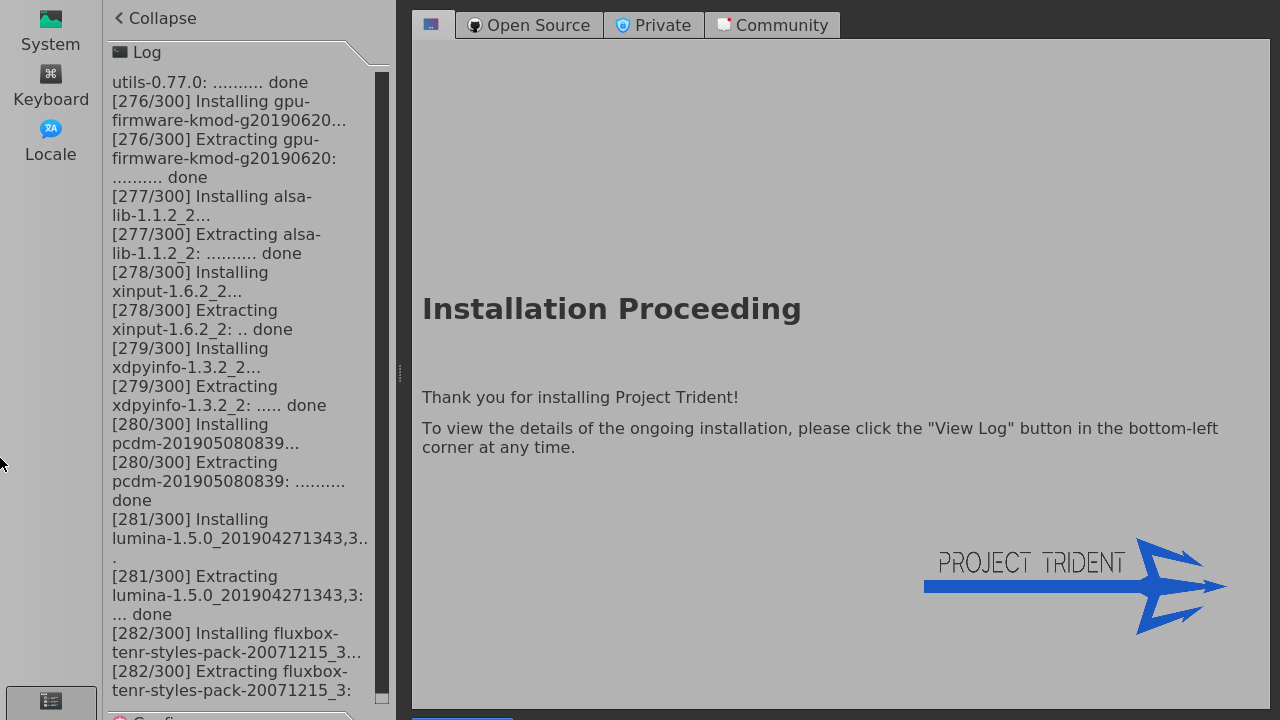Click the View Log button at bottom-left
This screenshot has height=720, width=1280.
(51, 701)
